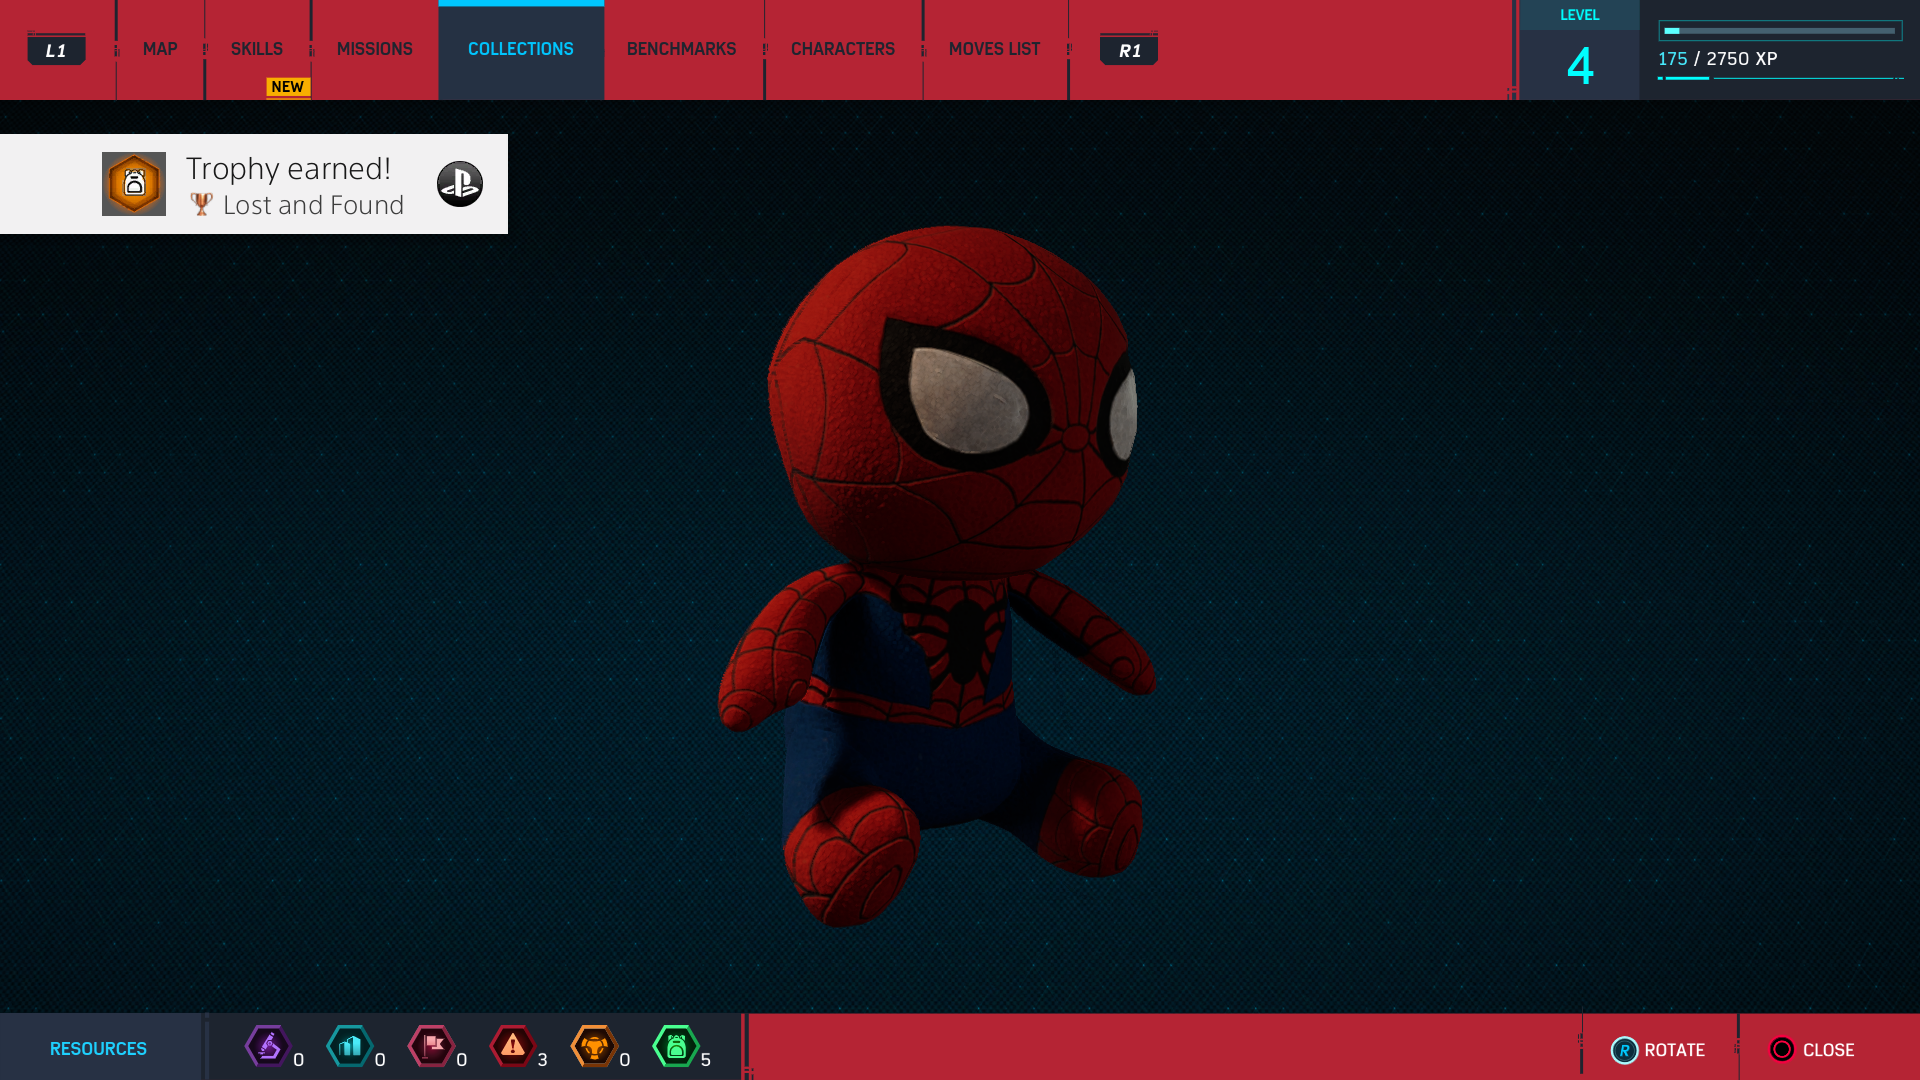This screenshot has width=1920, height=1080.
Task: Click the Level 4 indicator
Action: [1580, 50]
